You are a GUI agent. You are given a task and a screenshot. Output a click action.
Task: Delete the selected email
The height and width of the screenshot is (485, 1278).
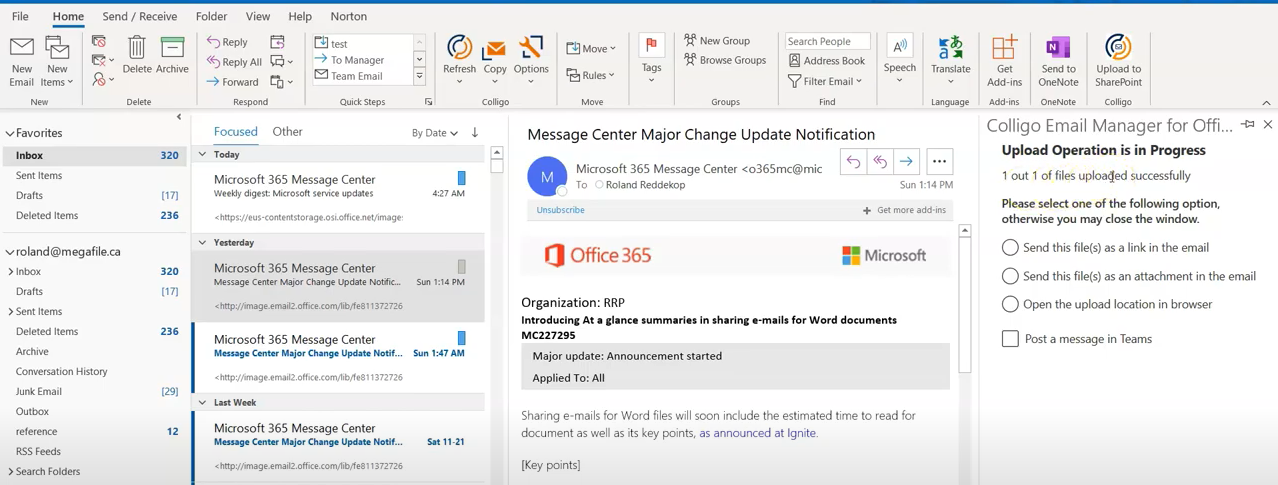click(137, 55)
